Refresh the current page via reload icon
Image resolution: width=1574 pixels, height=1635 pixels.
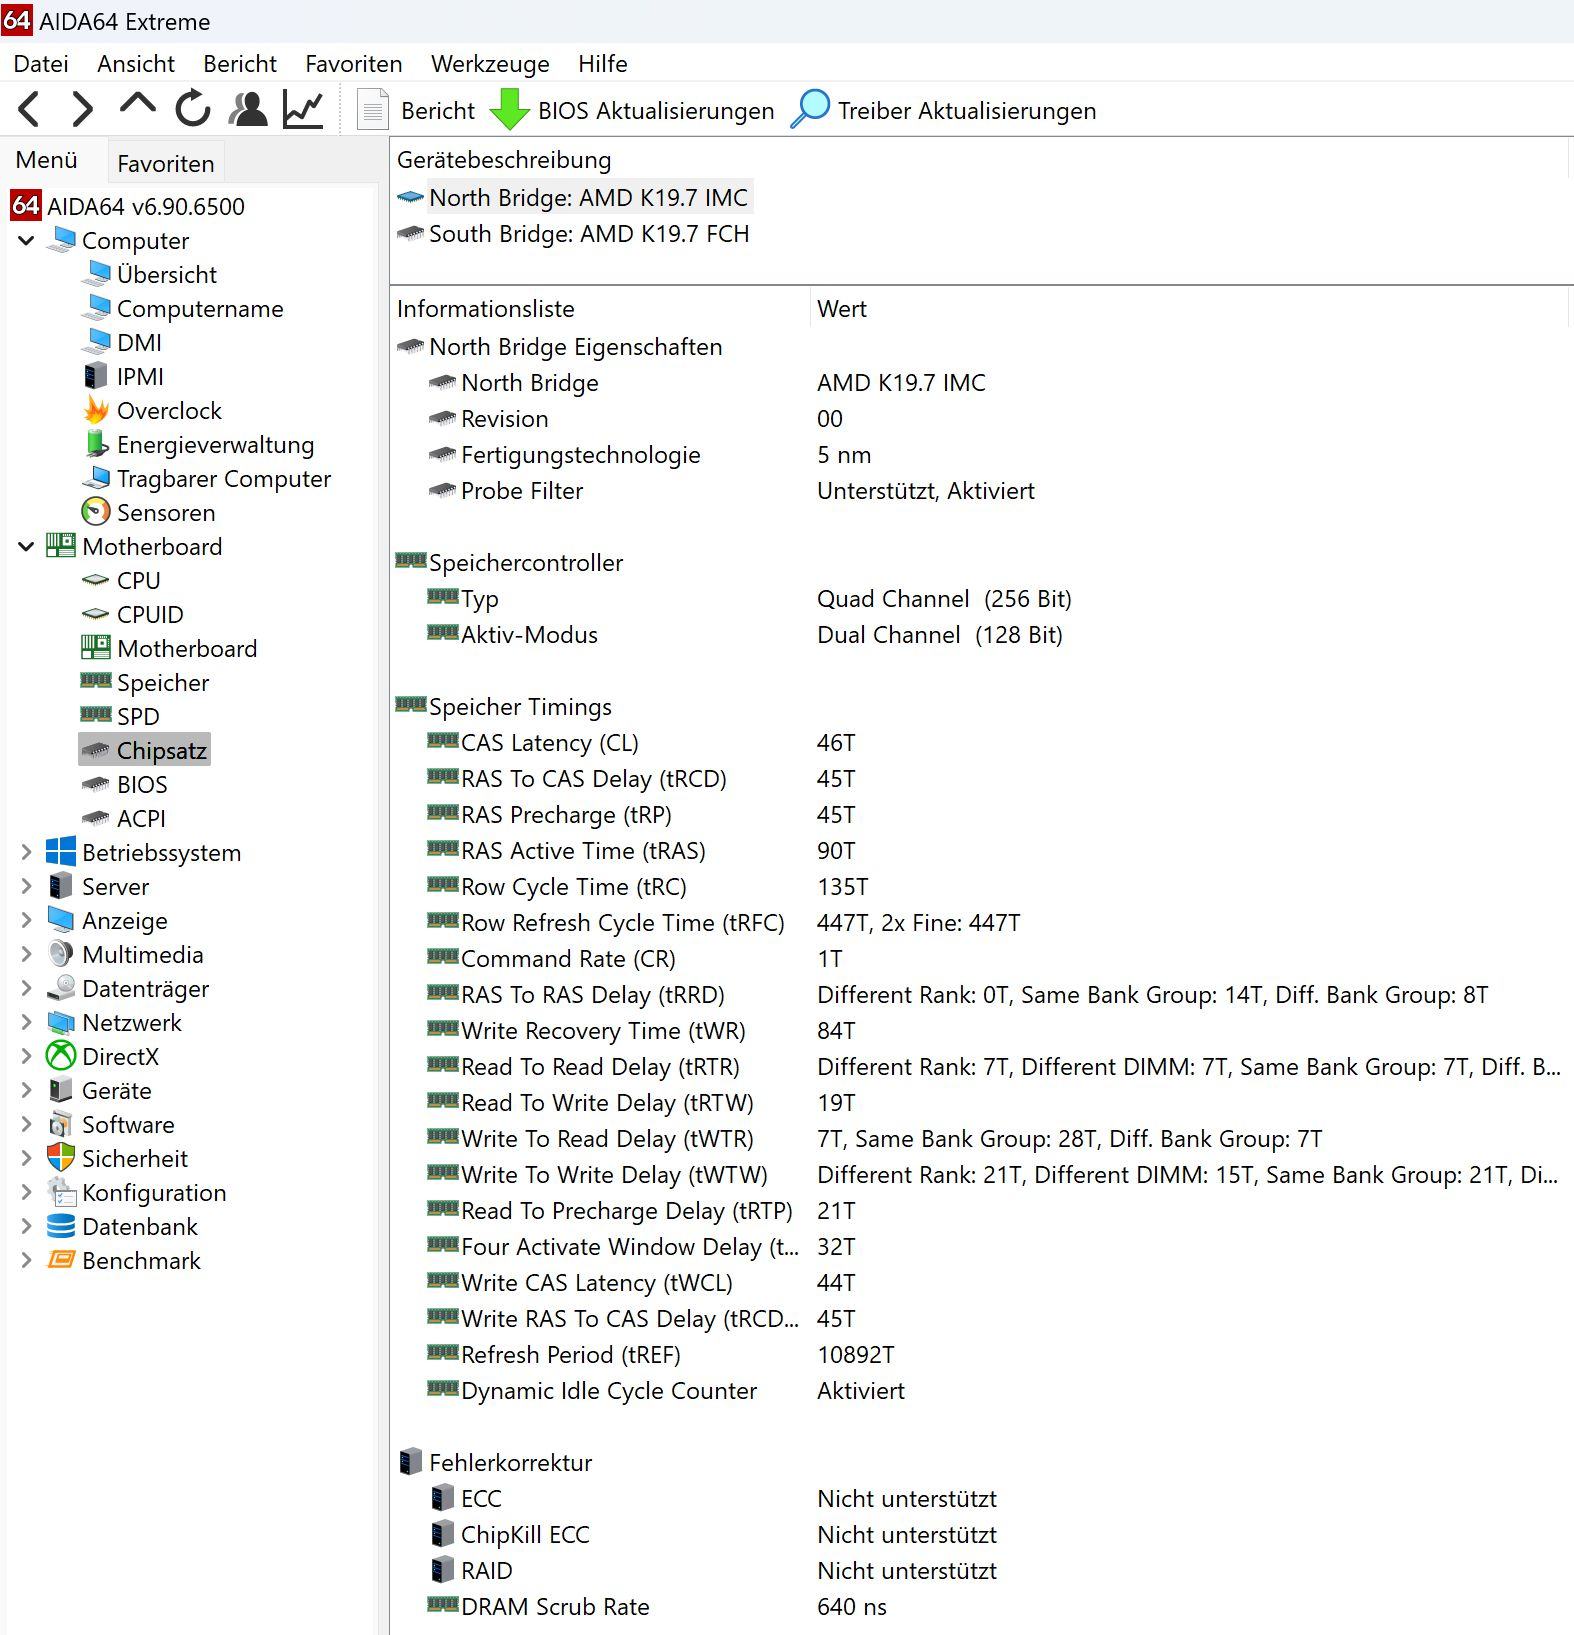[193, 109]
